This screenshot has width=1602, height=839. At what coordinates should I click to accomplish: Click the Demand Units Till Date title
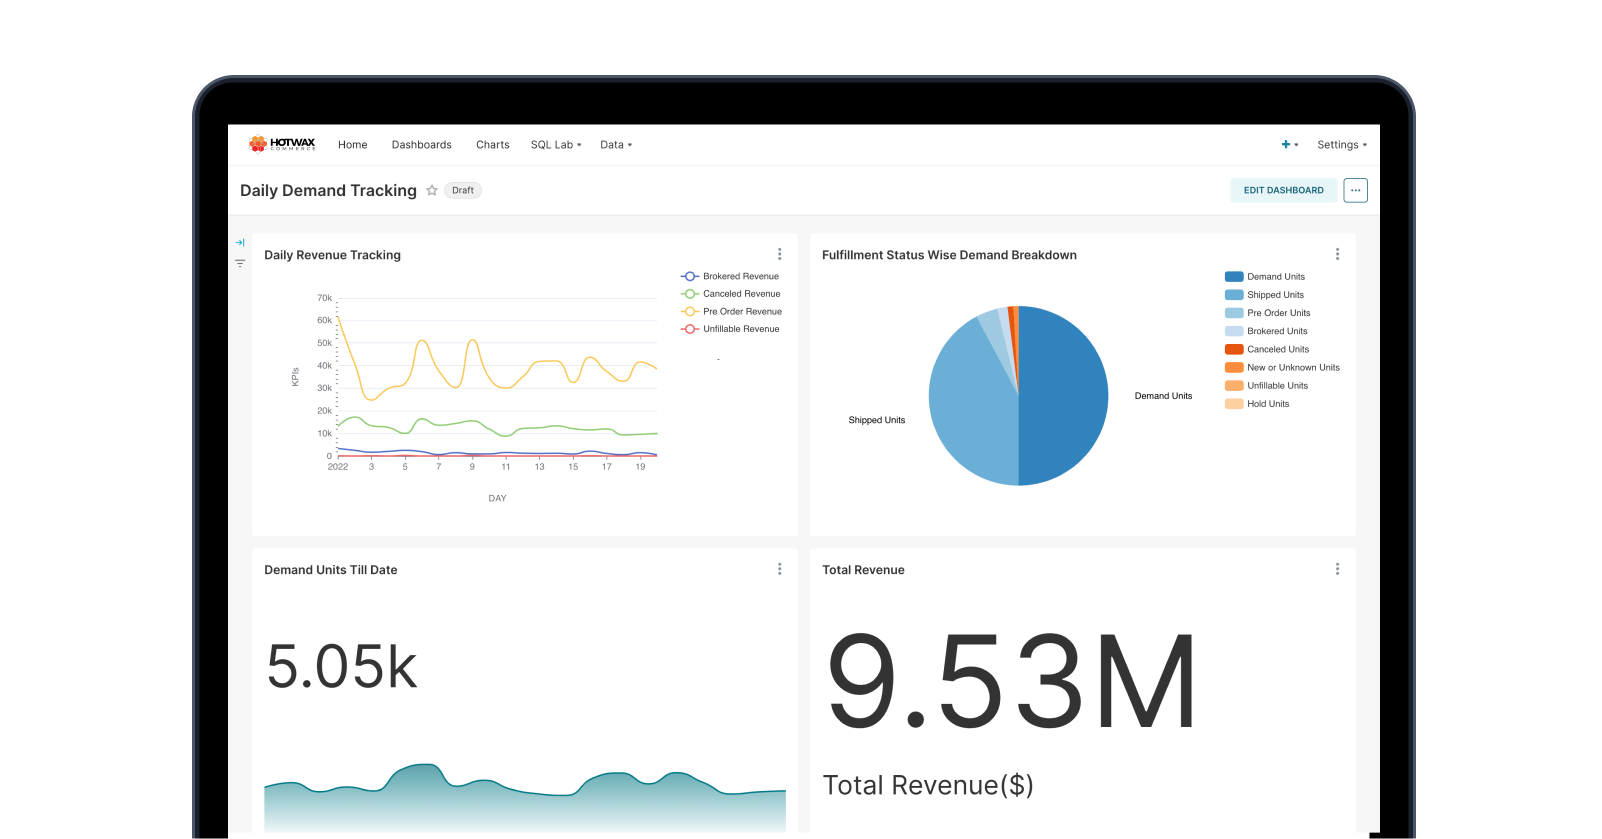[x=331, y=570]
